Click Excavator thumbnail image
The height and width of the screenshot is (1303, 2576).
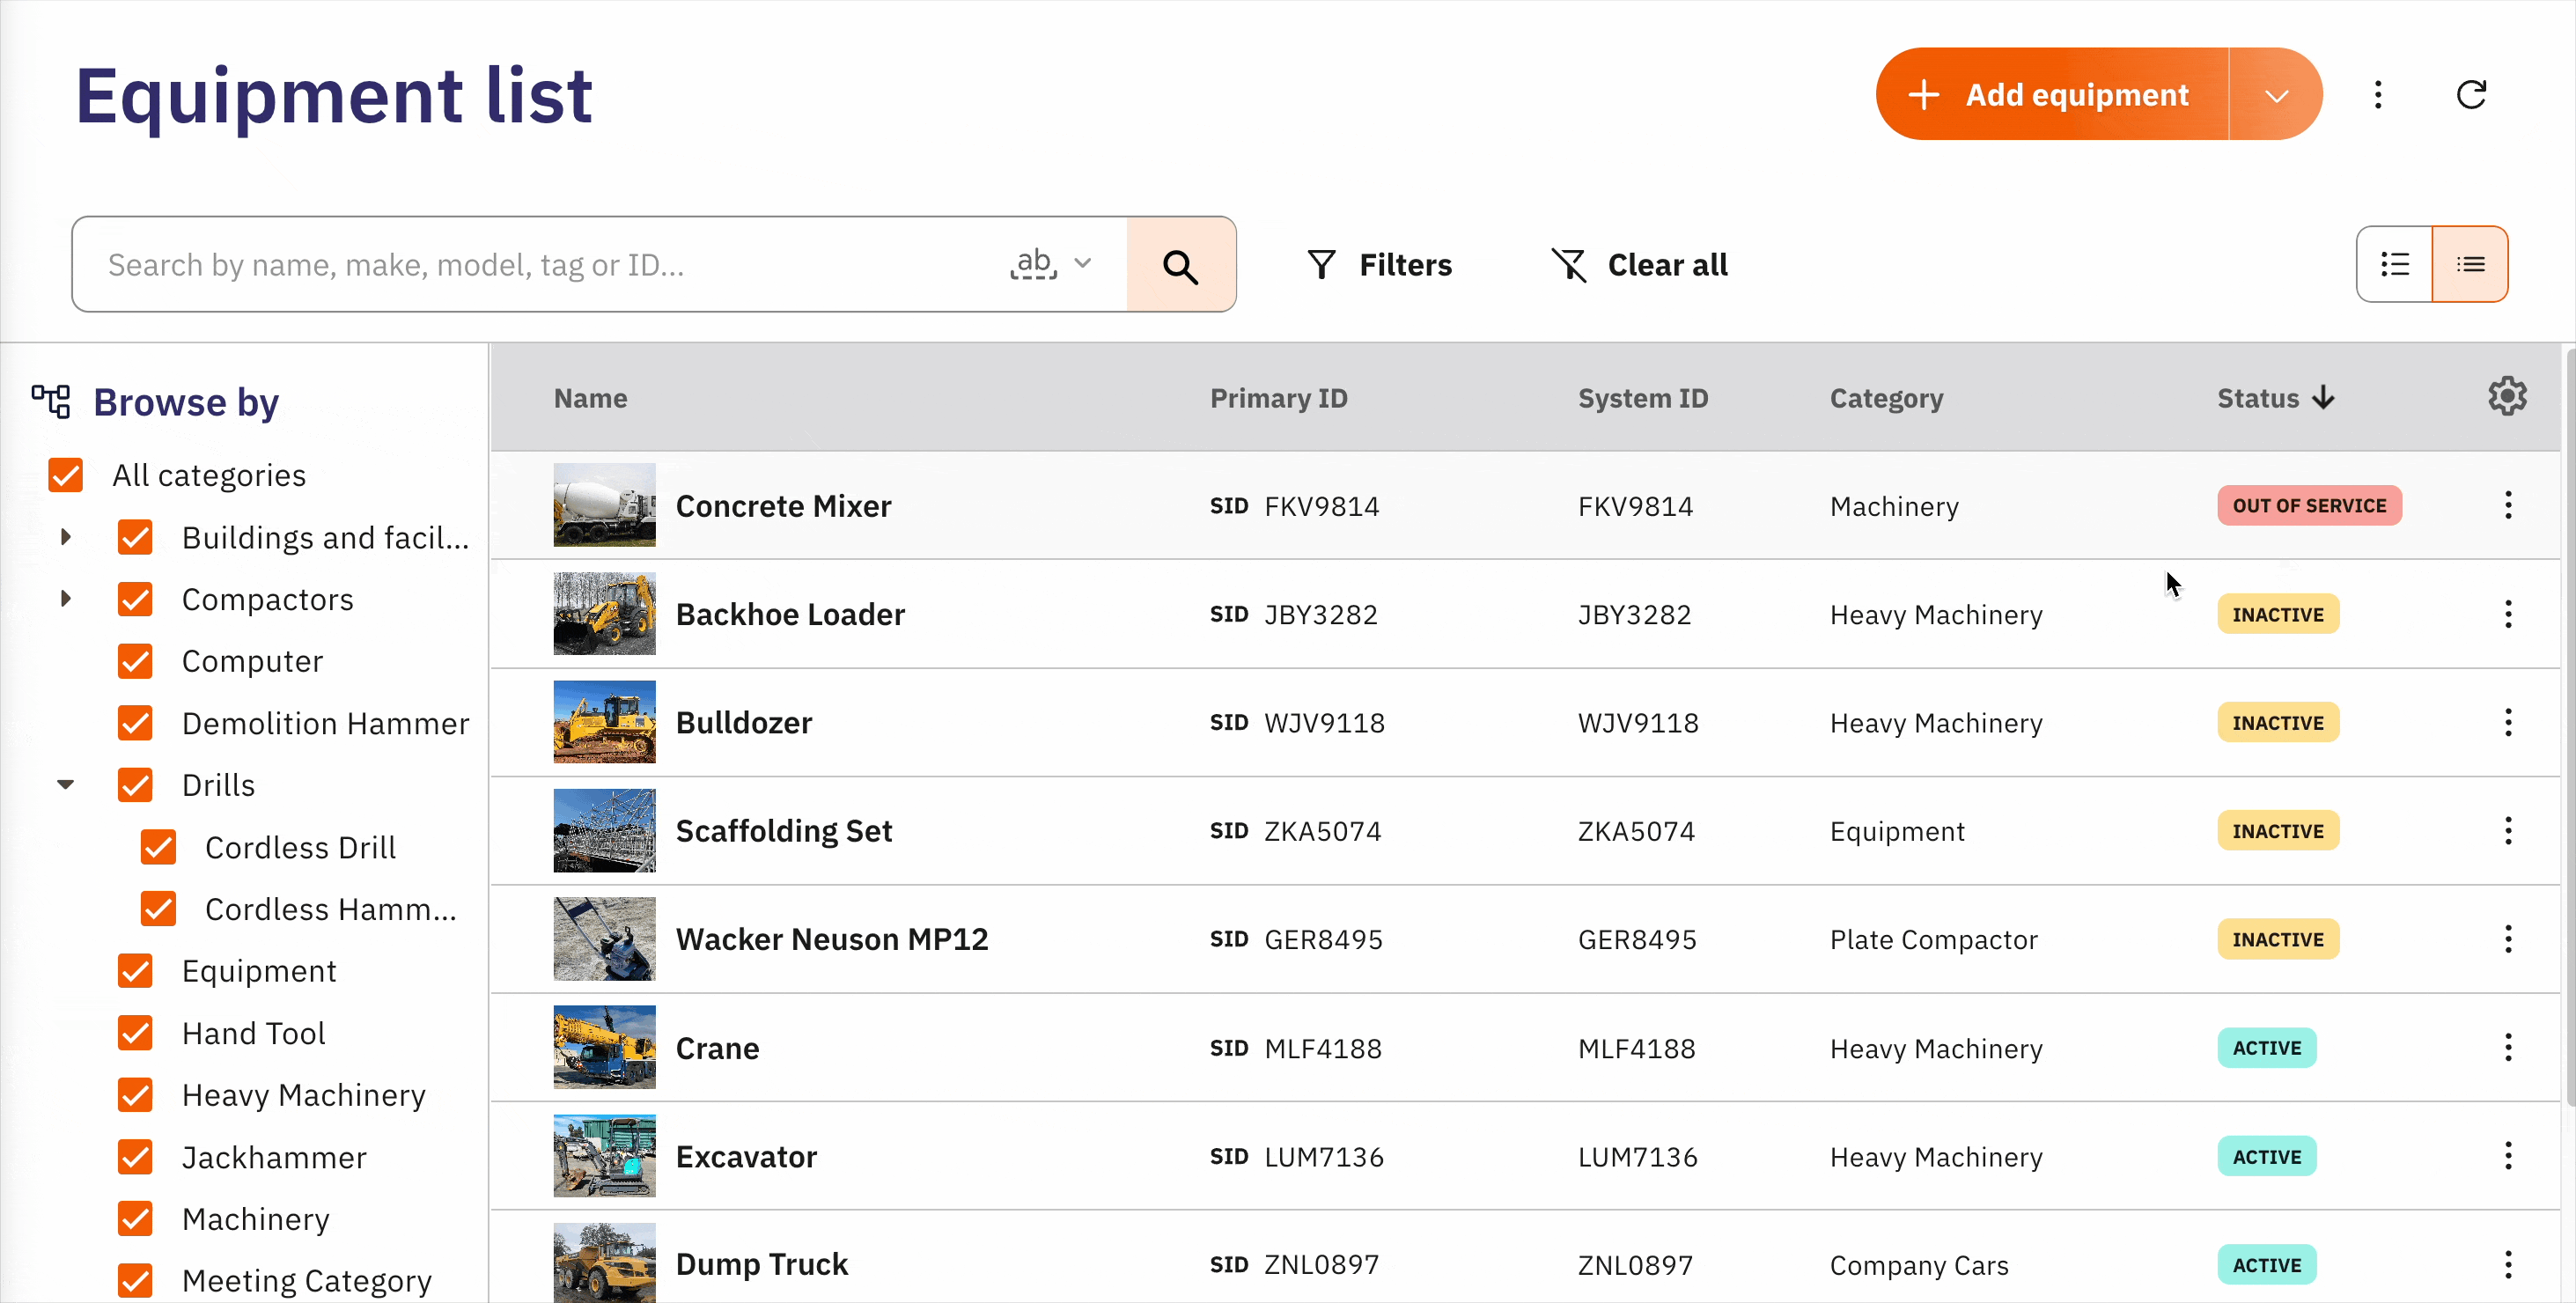pyautogui.click(x=604, y=1156)
